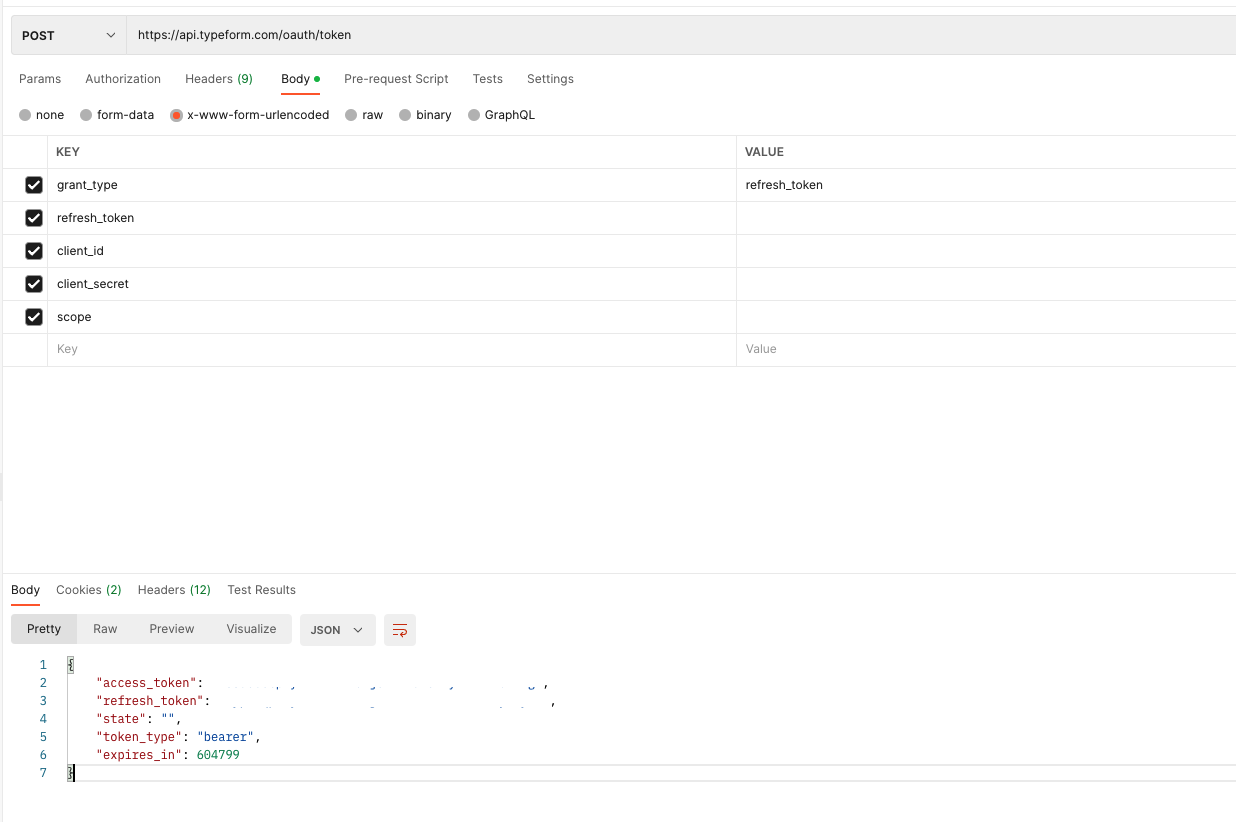
Task: Click the VALUE column header
Action: (x=765, y=152)
